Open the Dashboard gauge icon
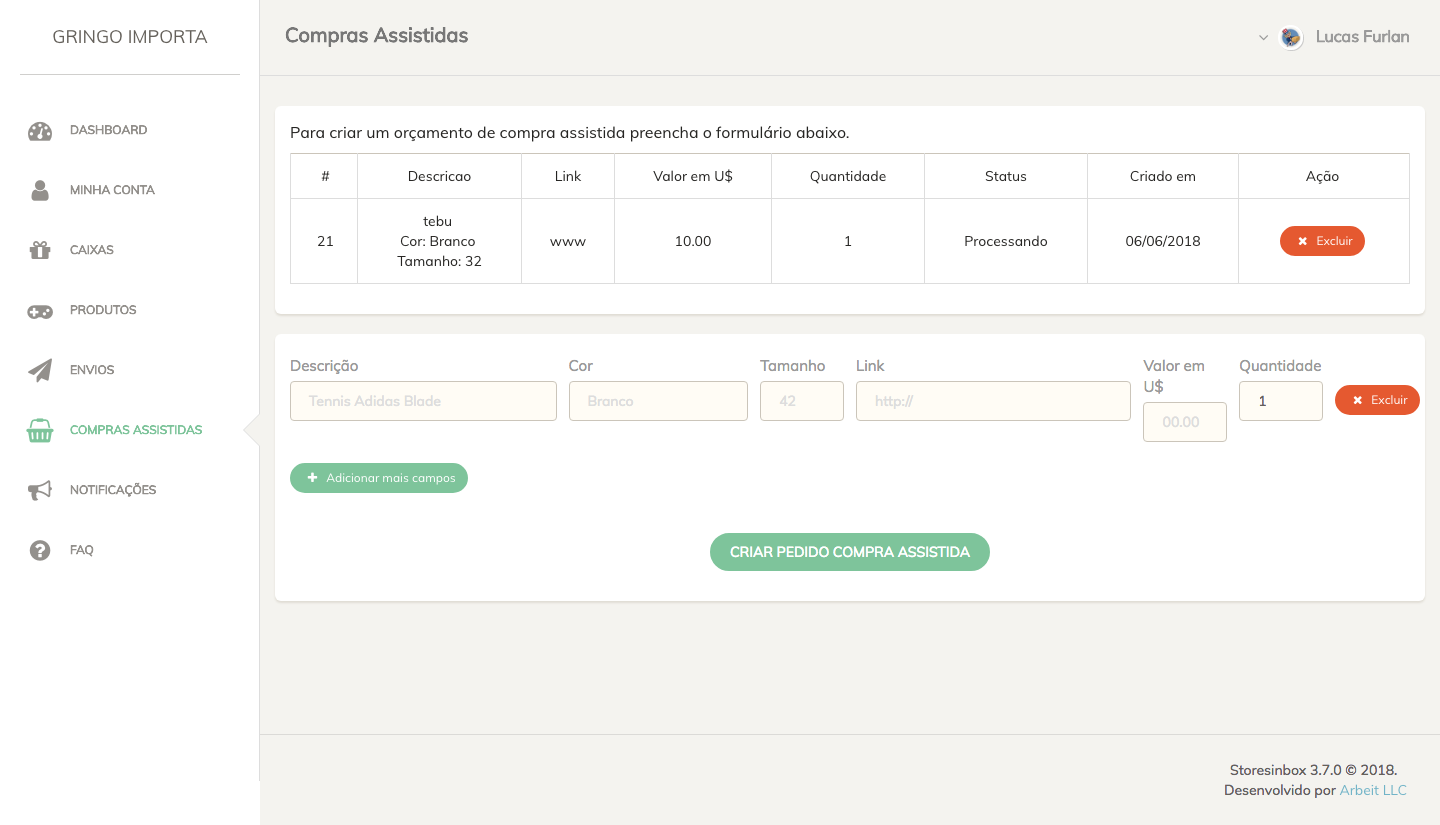Screen dimensions: 1440x825 pyautogui.click(x=40, y=131)
